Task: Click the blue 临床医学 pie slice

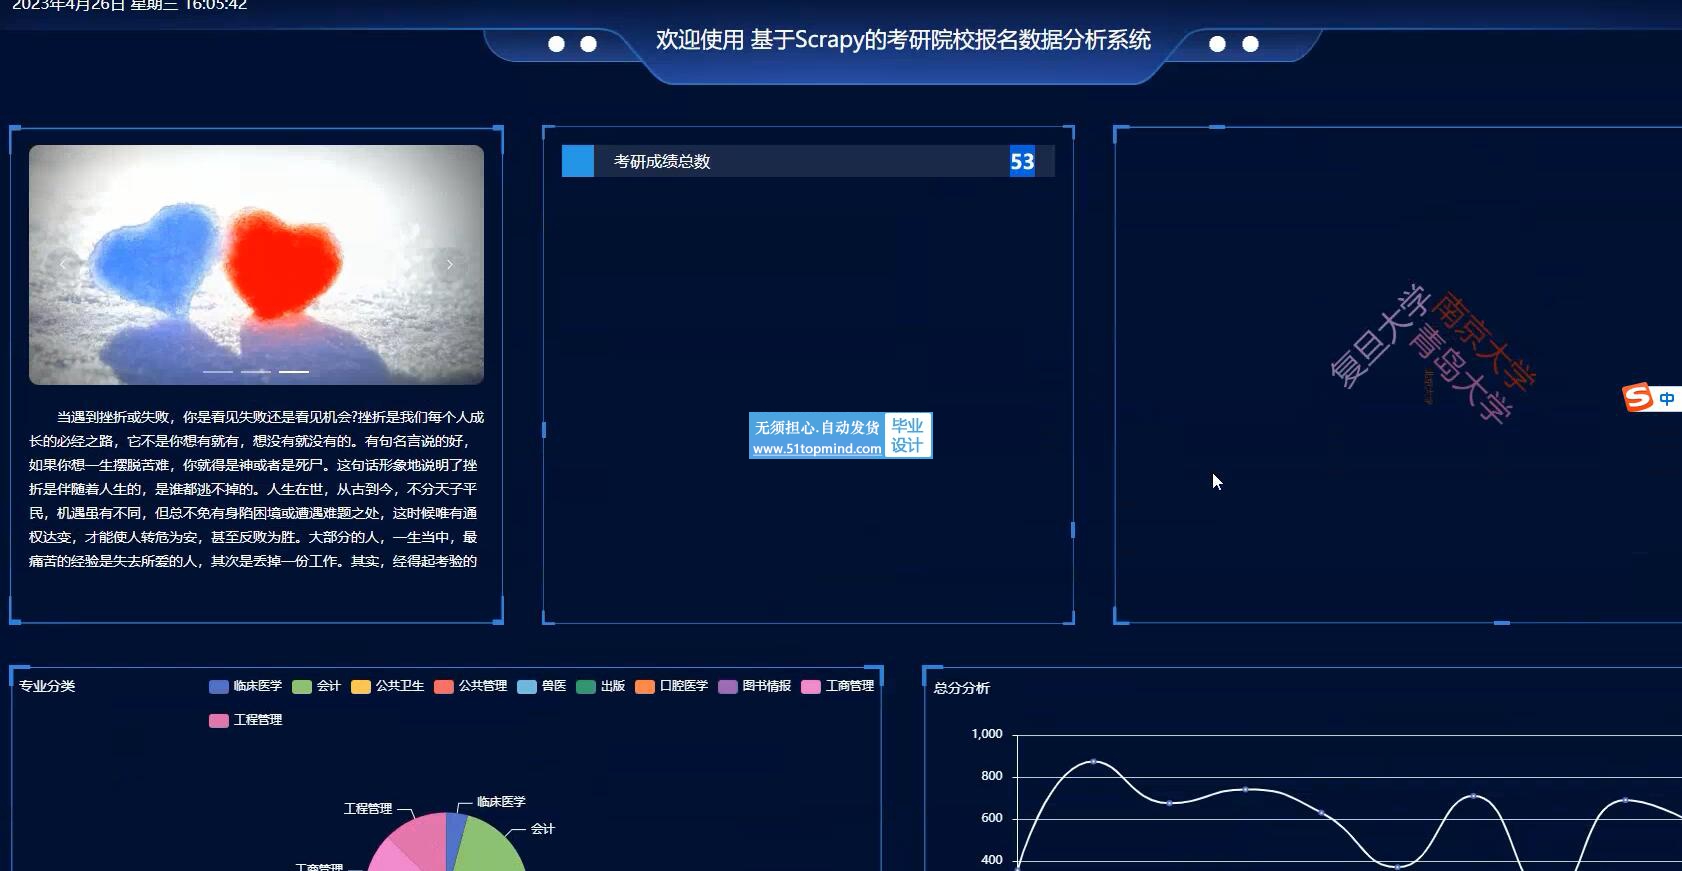Action: [x=455, y=835]
